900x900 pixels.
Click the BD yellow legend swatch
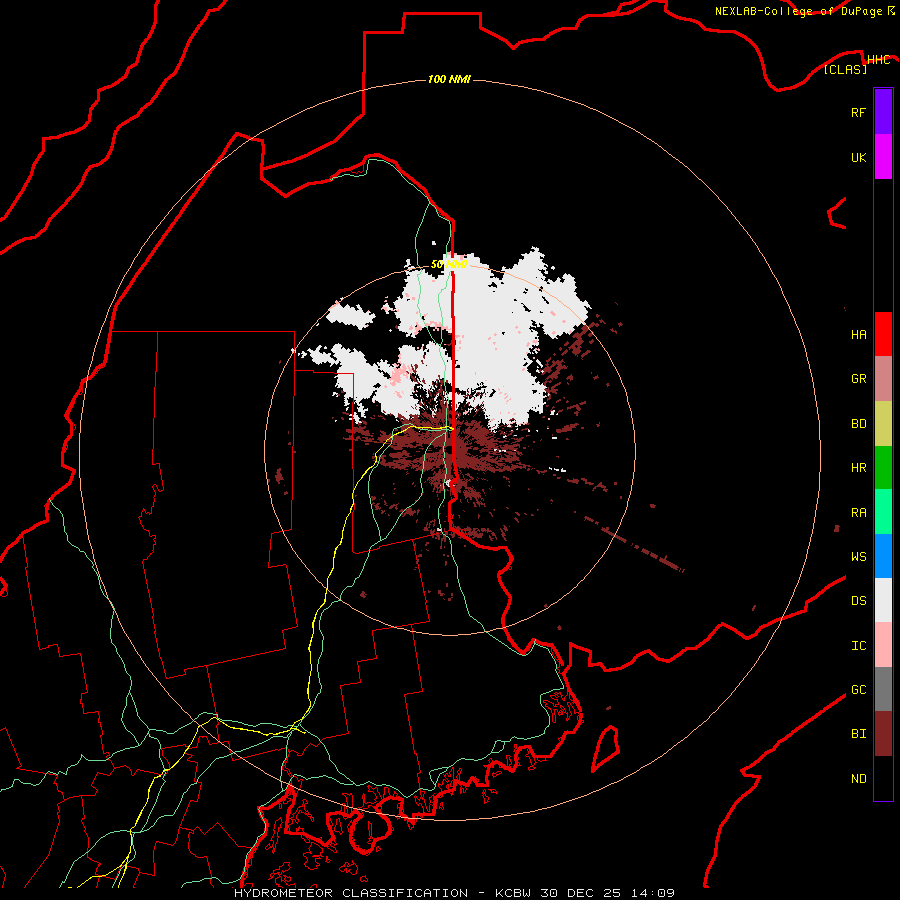click(x=883, y=424)
